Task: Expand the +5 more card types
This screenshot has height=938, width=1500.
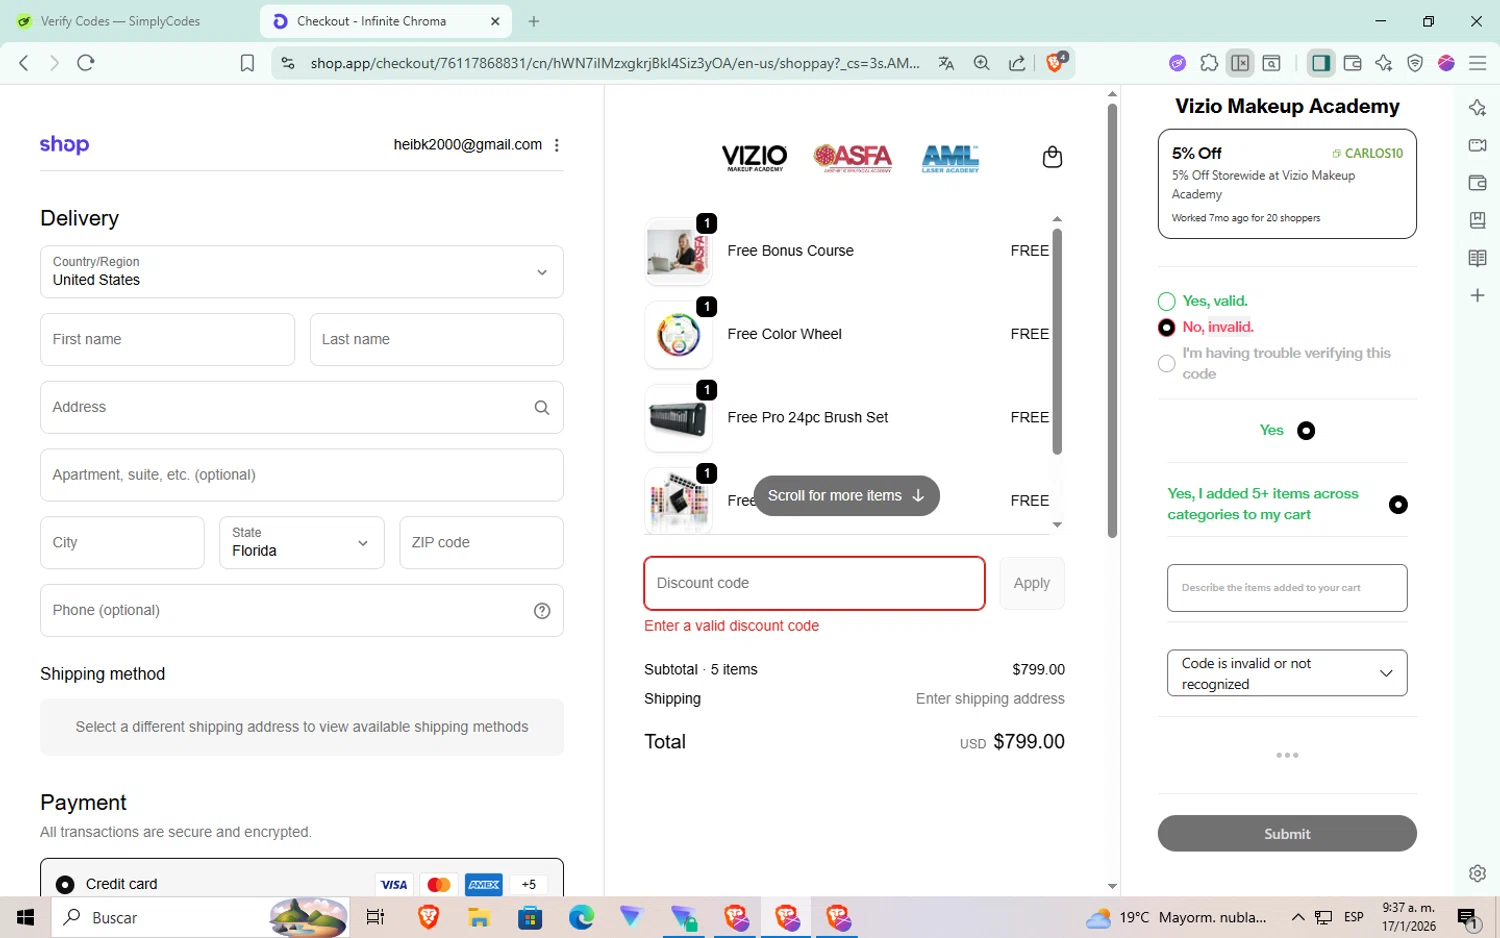Action: 529,884
